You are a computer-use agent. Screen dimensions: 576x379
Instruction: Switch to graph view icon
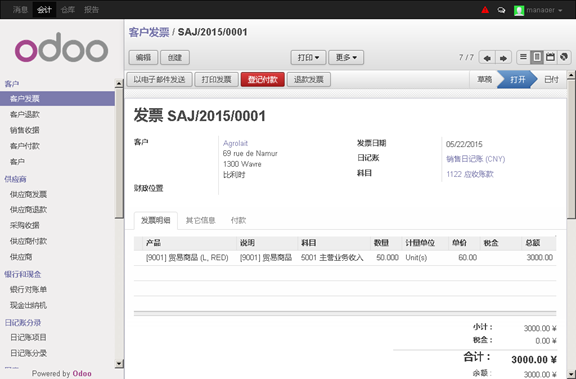coord(564,57)
